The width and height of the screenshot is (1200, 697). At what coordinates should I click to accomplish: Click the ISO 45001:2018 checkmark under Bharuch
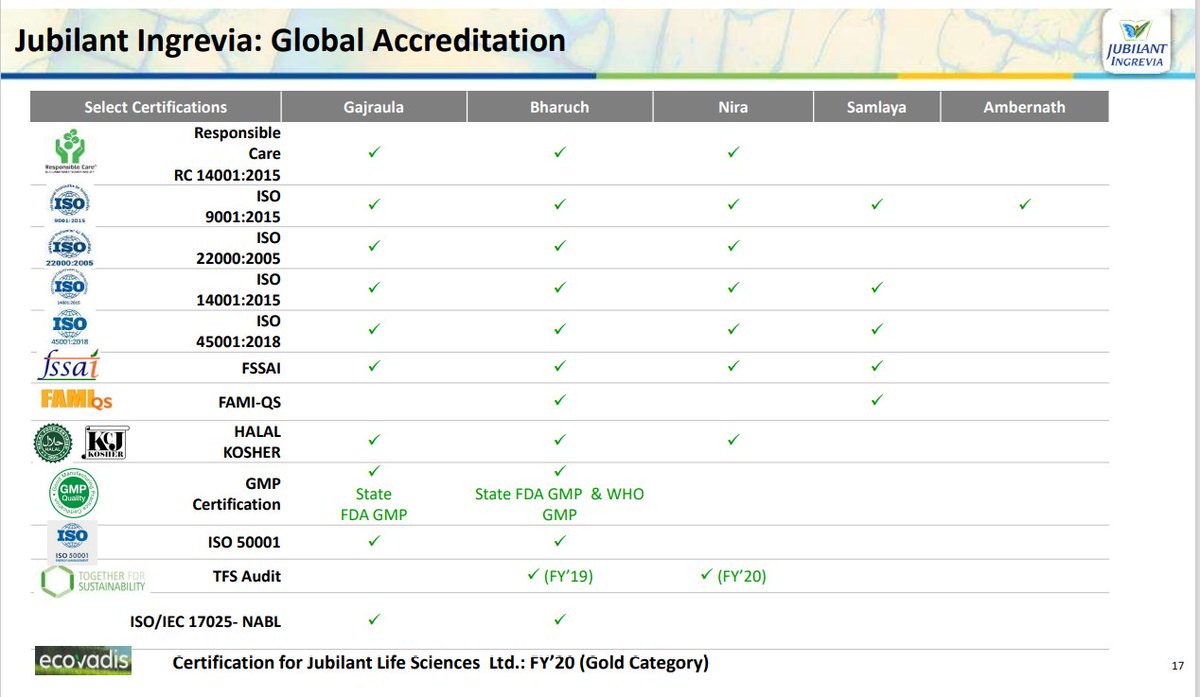point(559,328)
